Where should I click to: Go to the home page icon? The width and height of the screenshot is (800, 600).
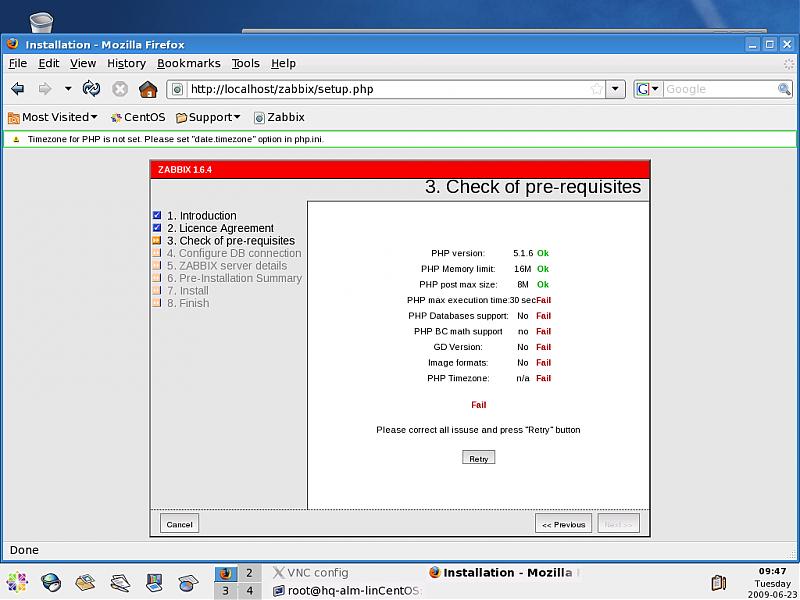tap(148, 89)
